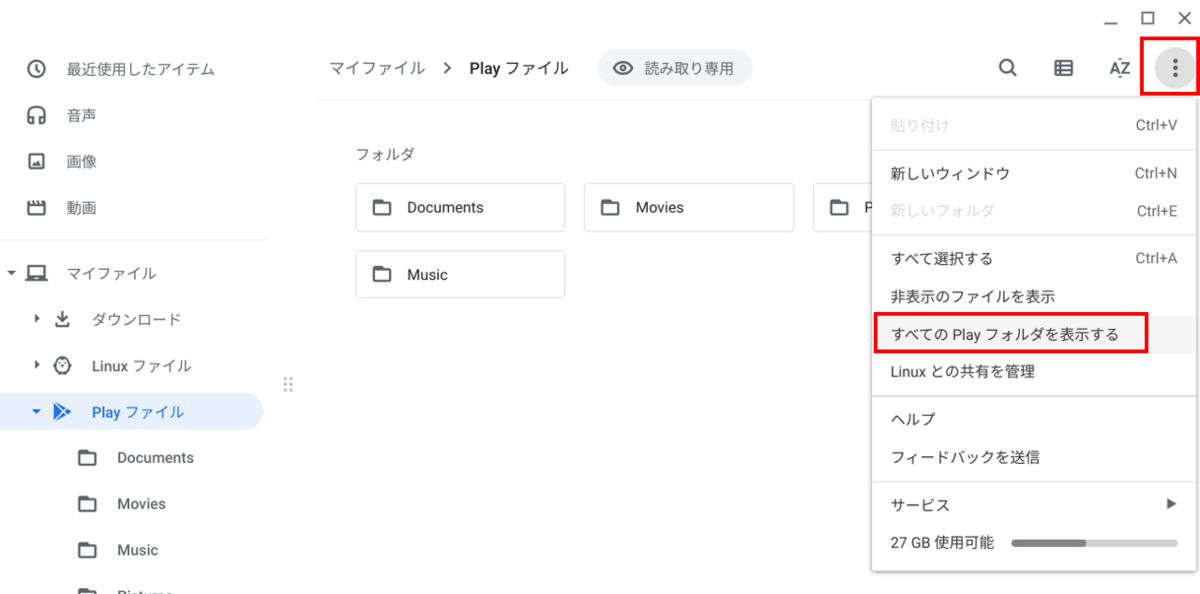Viewport: 1200px width, 594px height.
Task: Choose すべて選択する in the menu
Action: coord(1034,258)
